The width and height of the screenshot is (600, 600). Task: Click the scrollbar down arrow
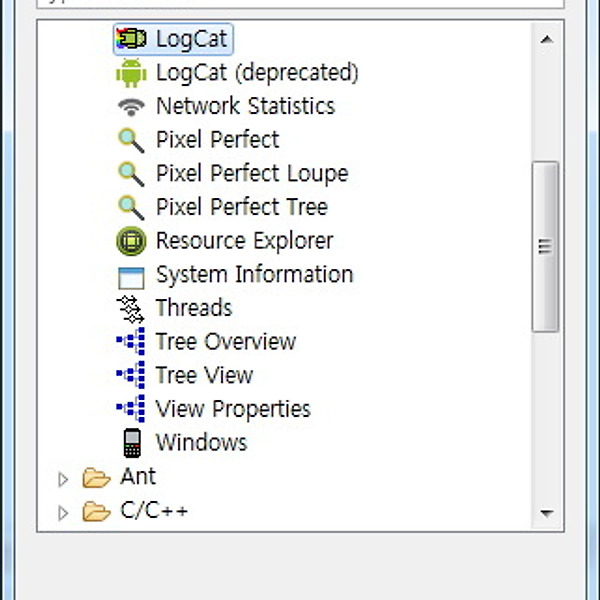545,512
